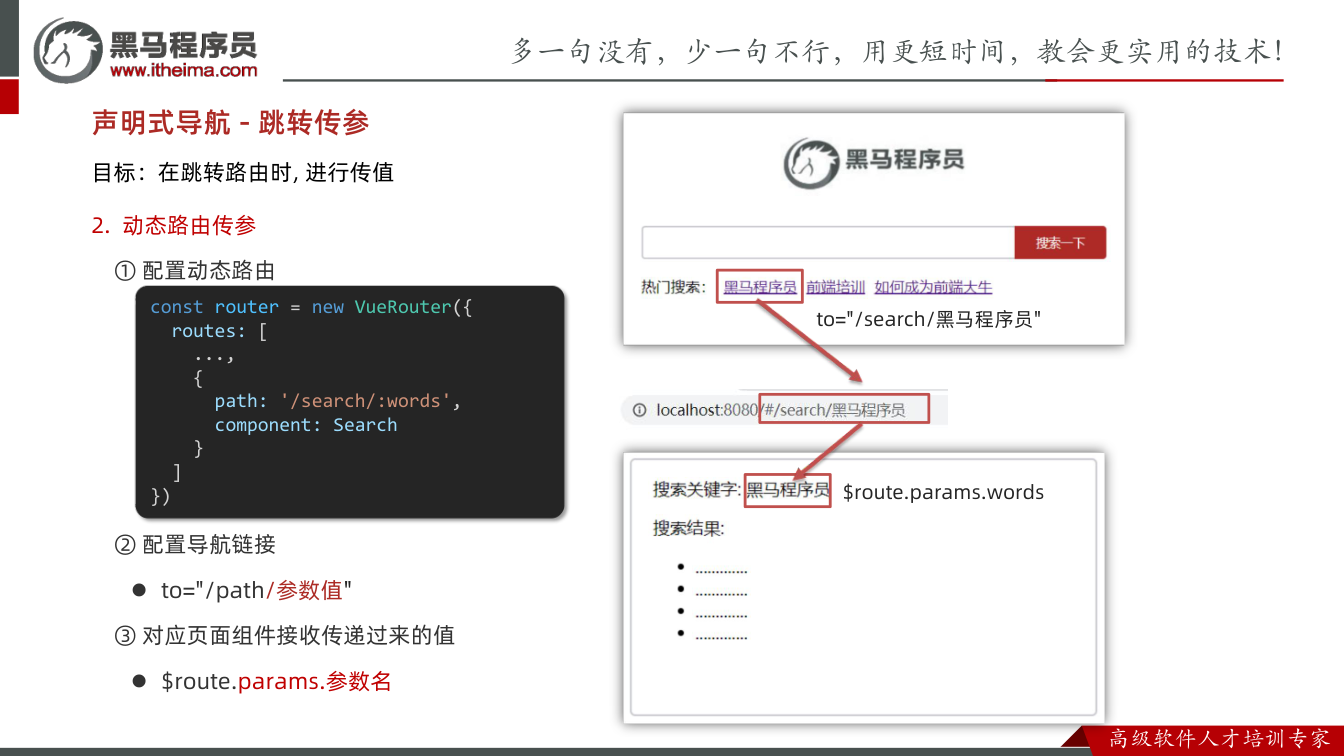Open the 如何成为前端大牛 hot search link
Viewport: 1344px width, 756px height.
tap(933, 287)
